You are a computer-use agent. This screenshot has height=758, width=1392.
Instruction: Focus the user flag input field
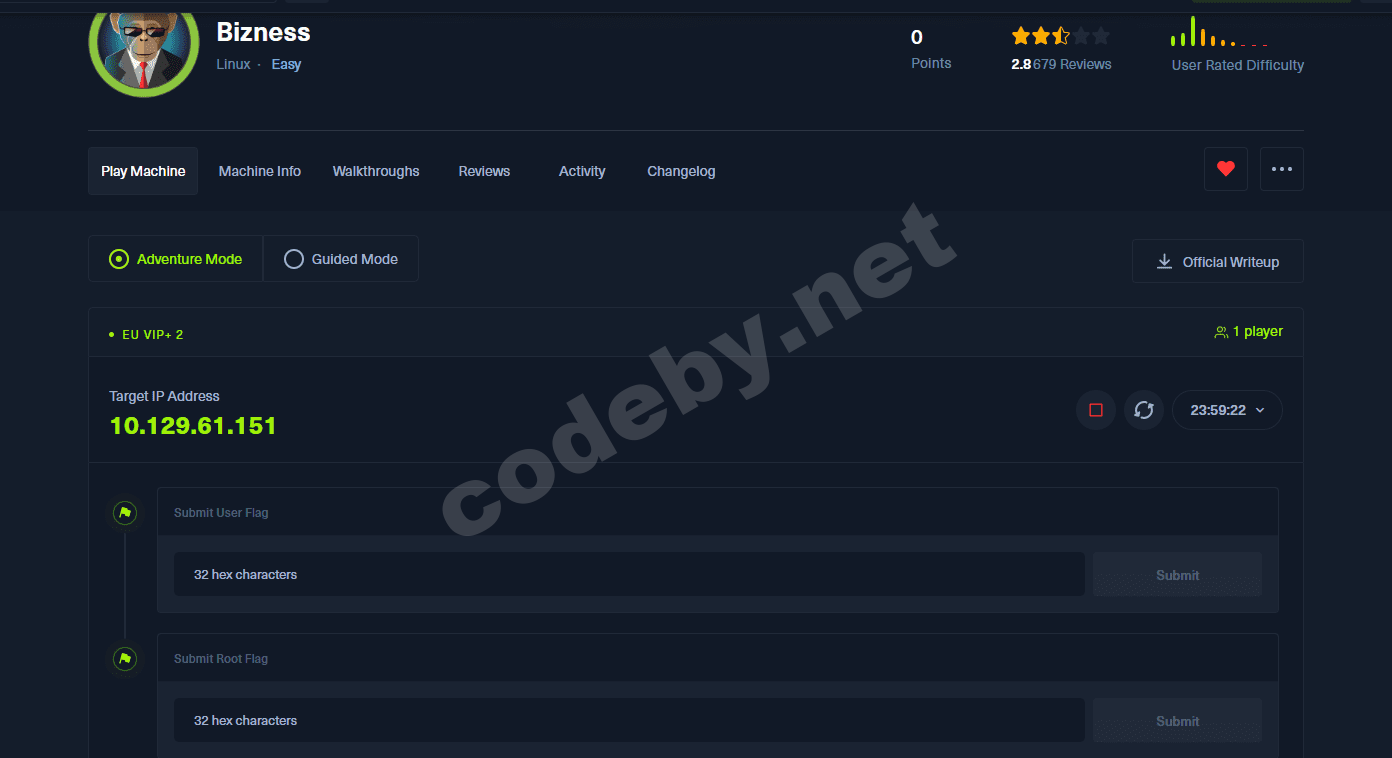[x=629, y=575]
